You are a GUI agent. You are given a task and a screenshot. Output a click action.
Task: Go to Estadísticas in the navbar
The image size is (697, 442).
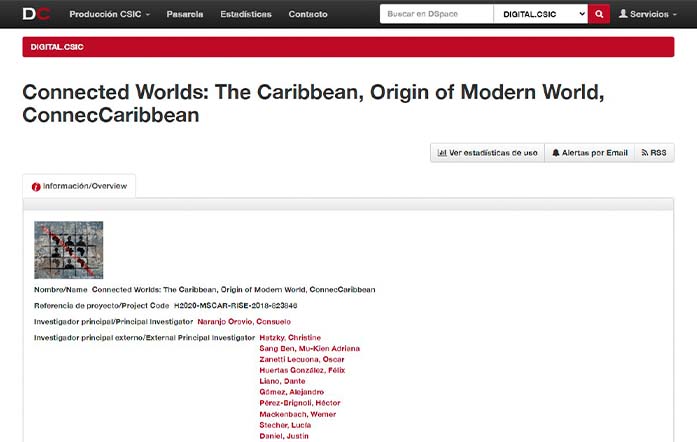point(246,14)
